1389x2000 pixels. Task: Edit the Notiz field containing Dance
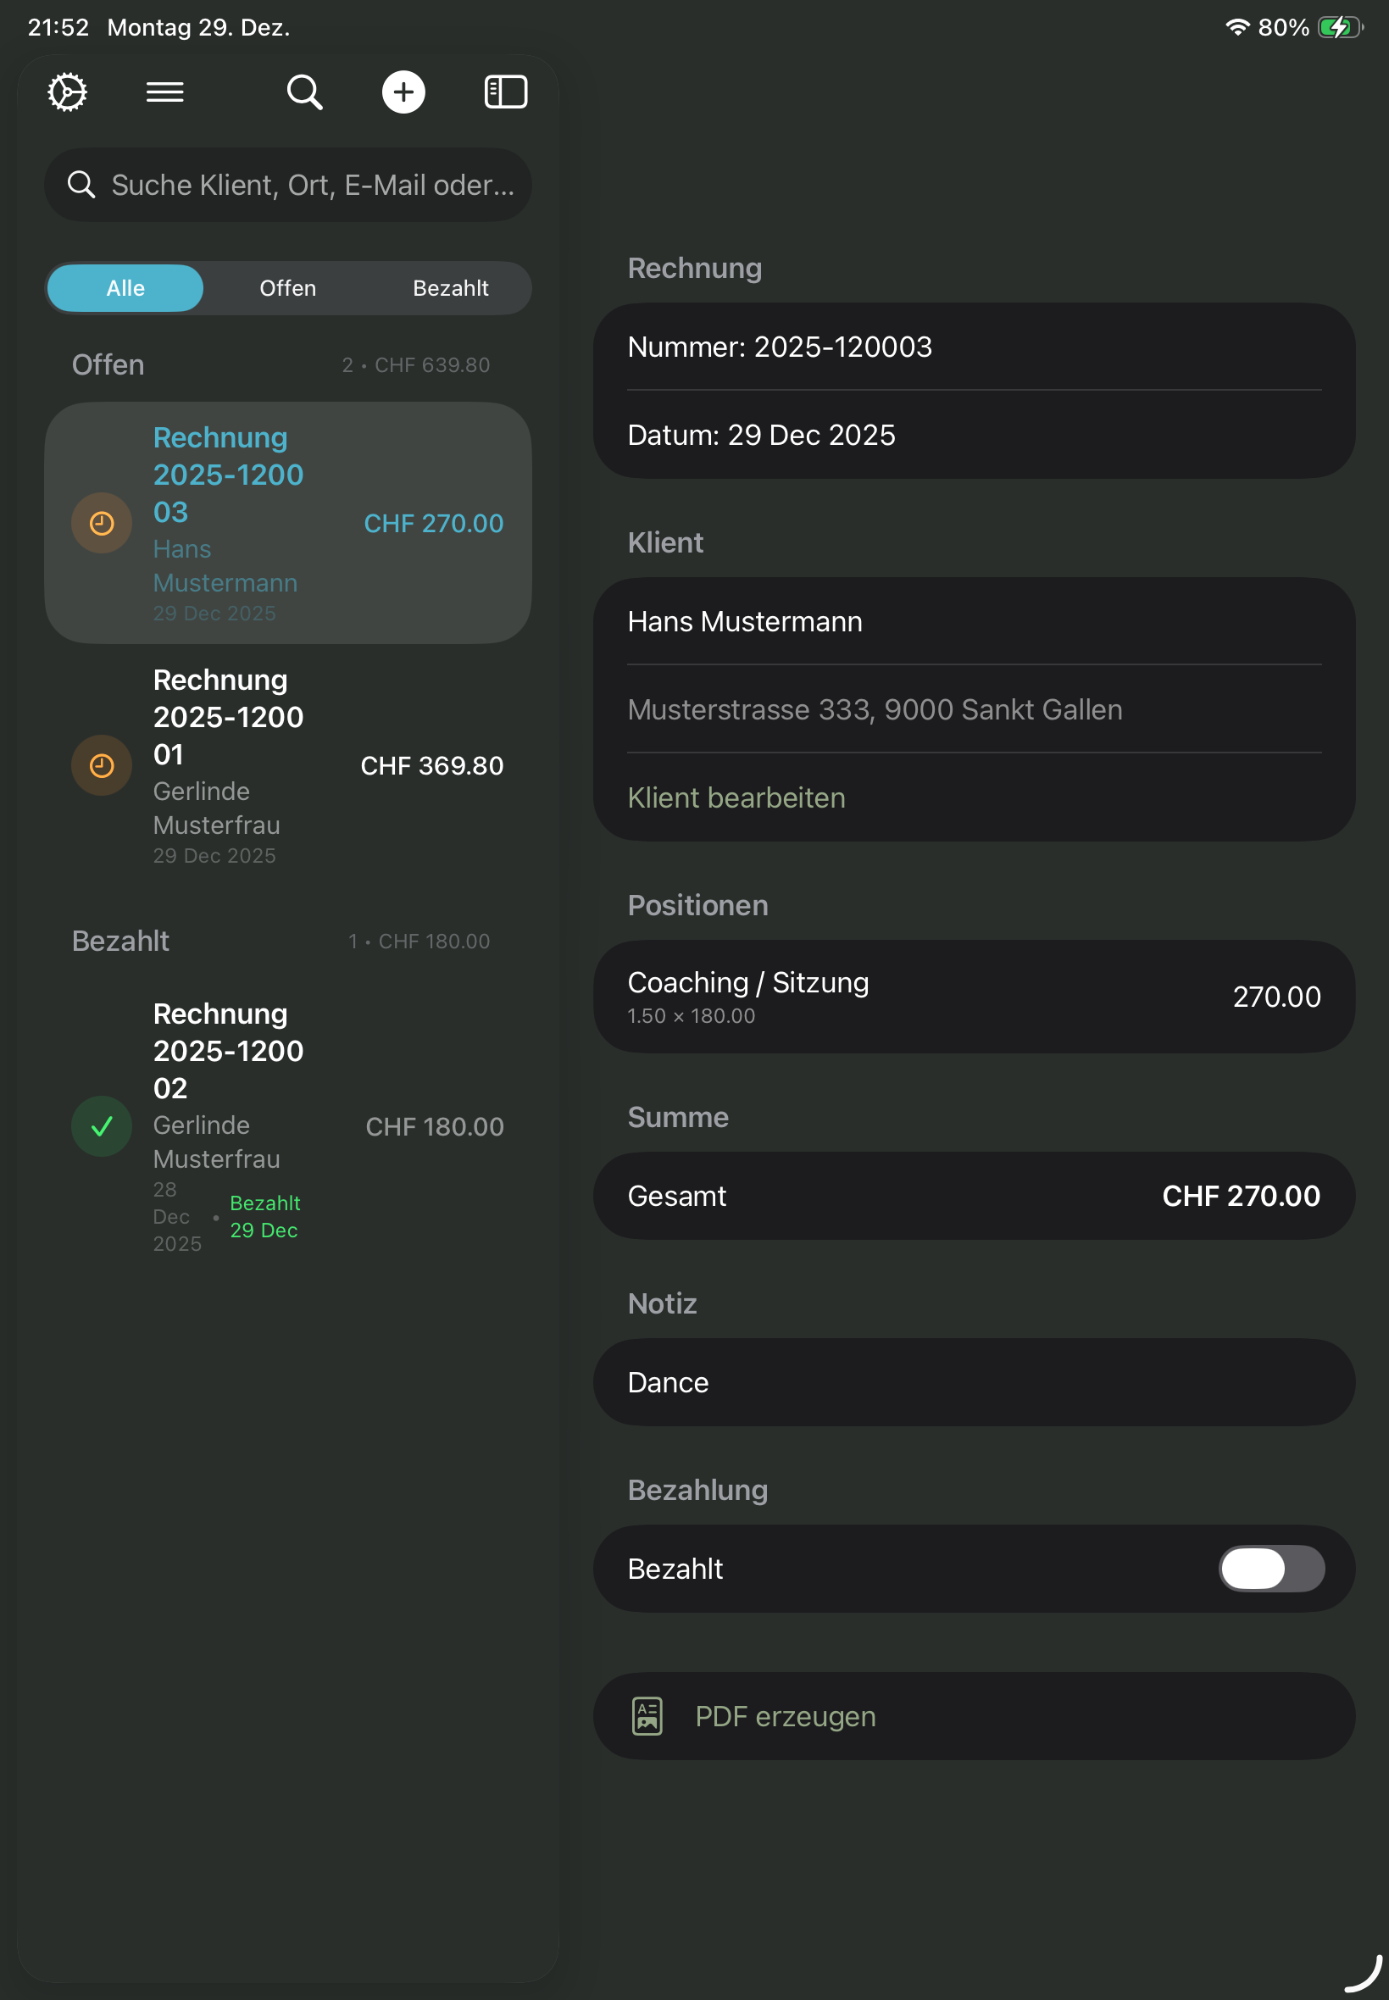tap(973, 1382)
